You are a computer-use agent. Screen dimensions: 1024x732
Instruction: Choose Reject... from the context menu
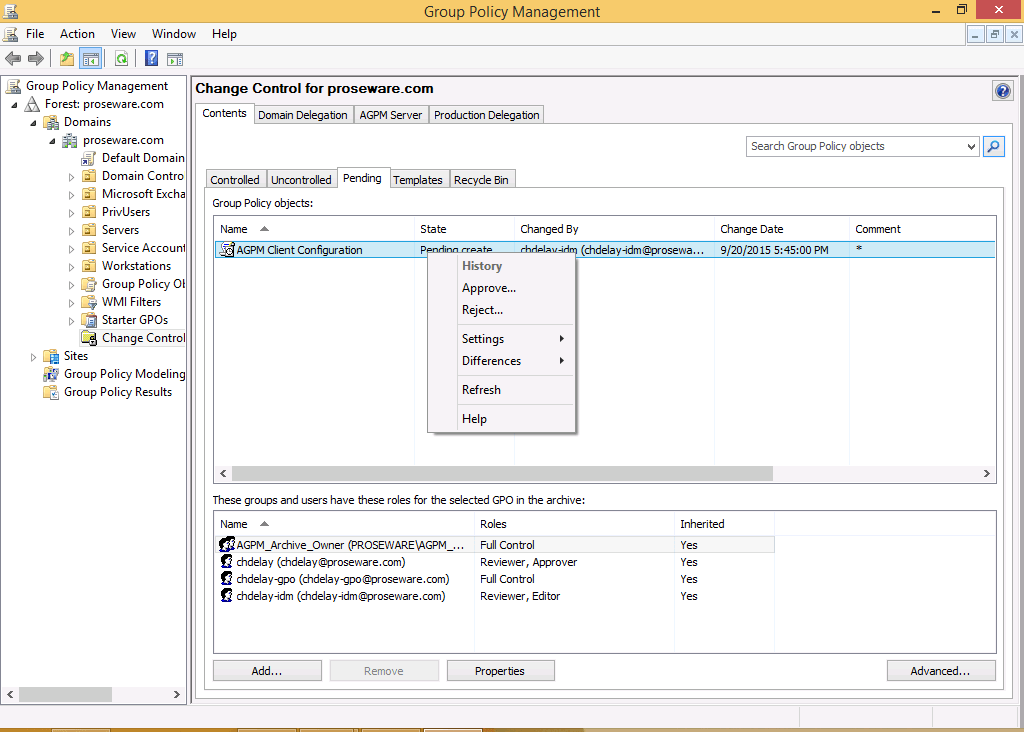pos(482,310)
